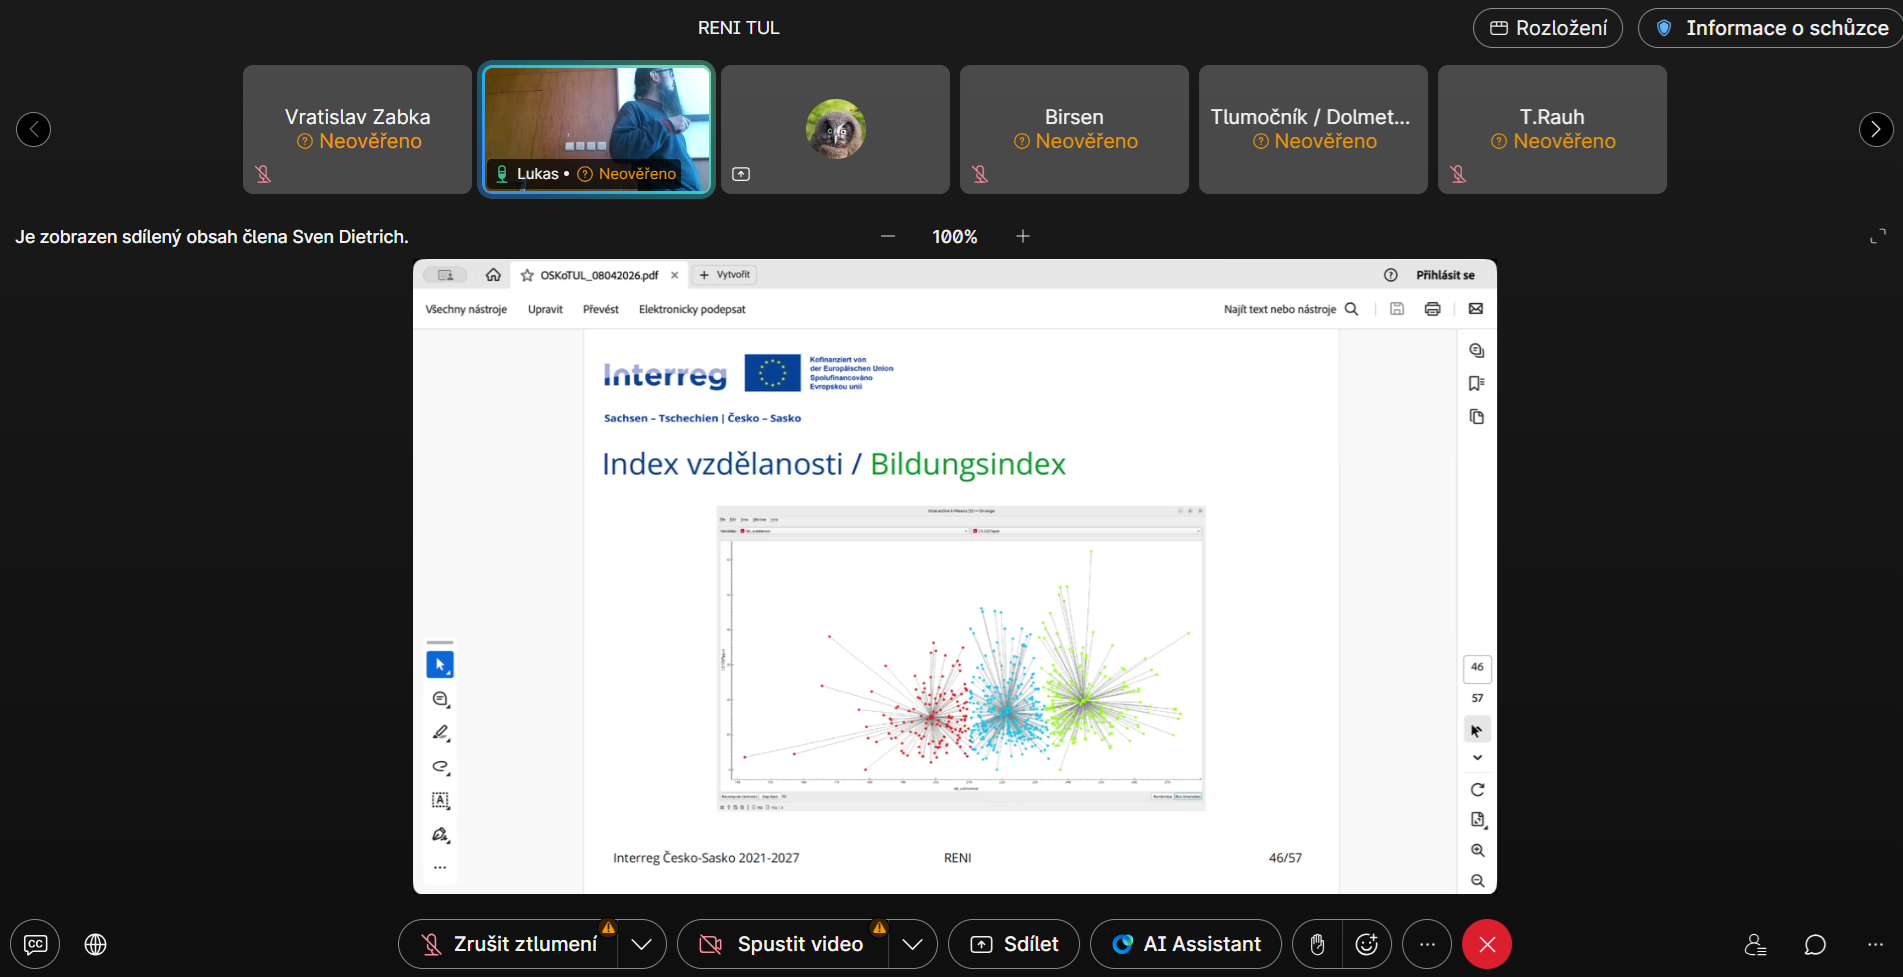
Task: Unmute microphone with Zrušit ztlumení
Action: [509, 944]
